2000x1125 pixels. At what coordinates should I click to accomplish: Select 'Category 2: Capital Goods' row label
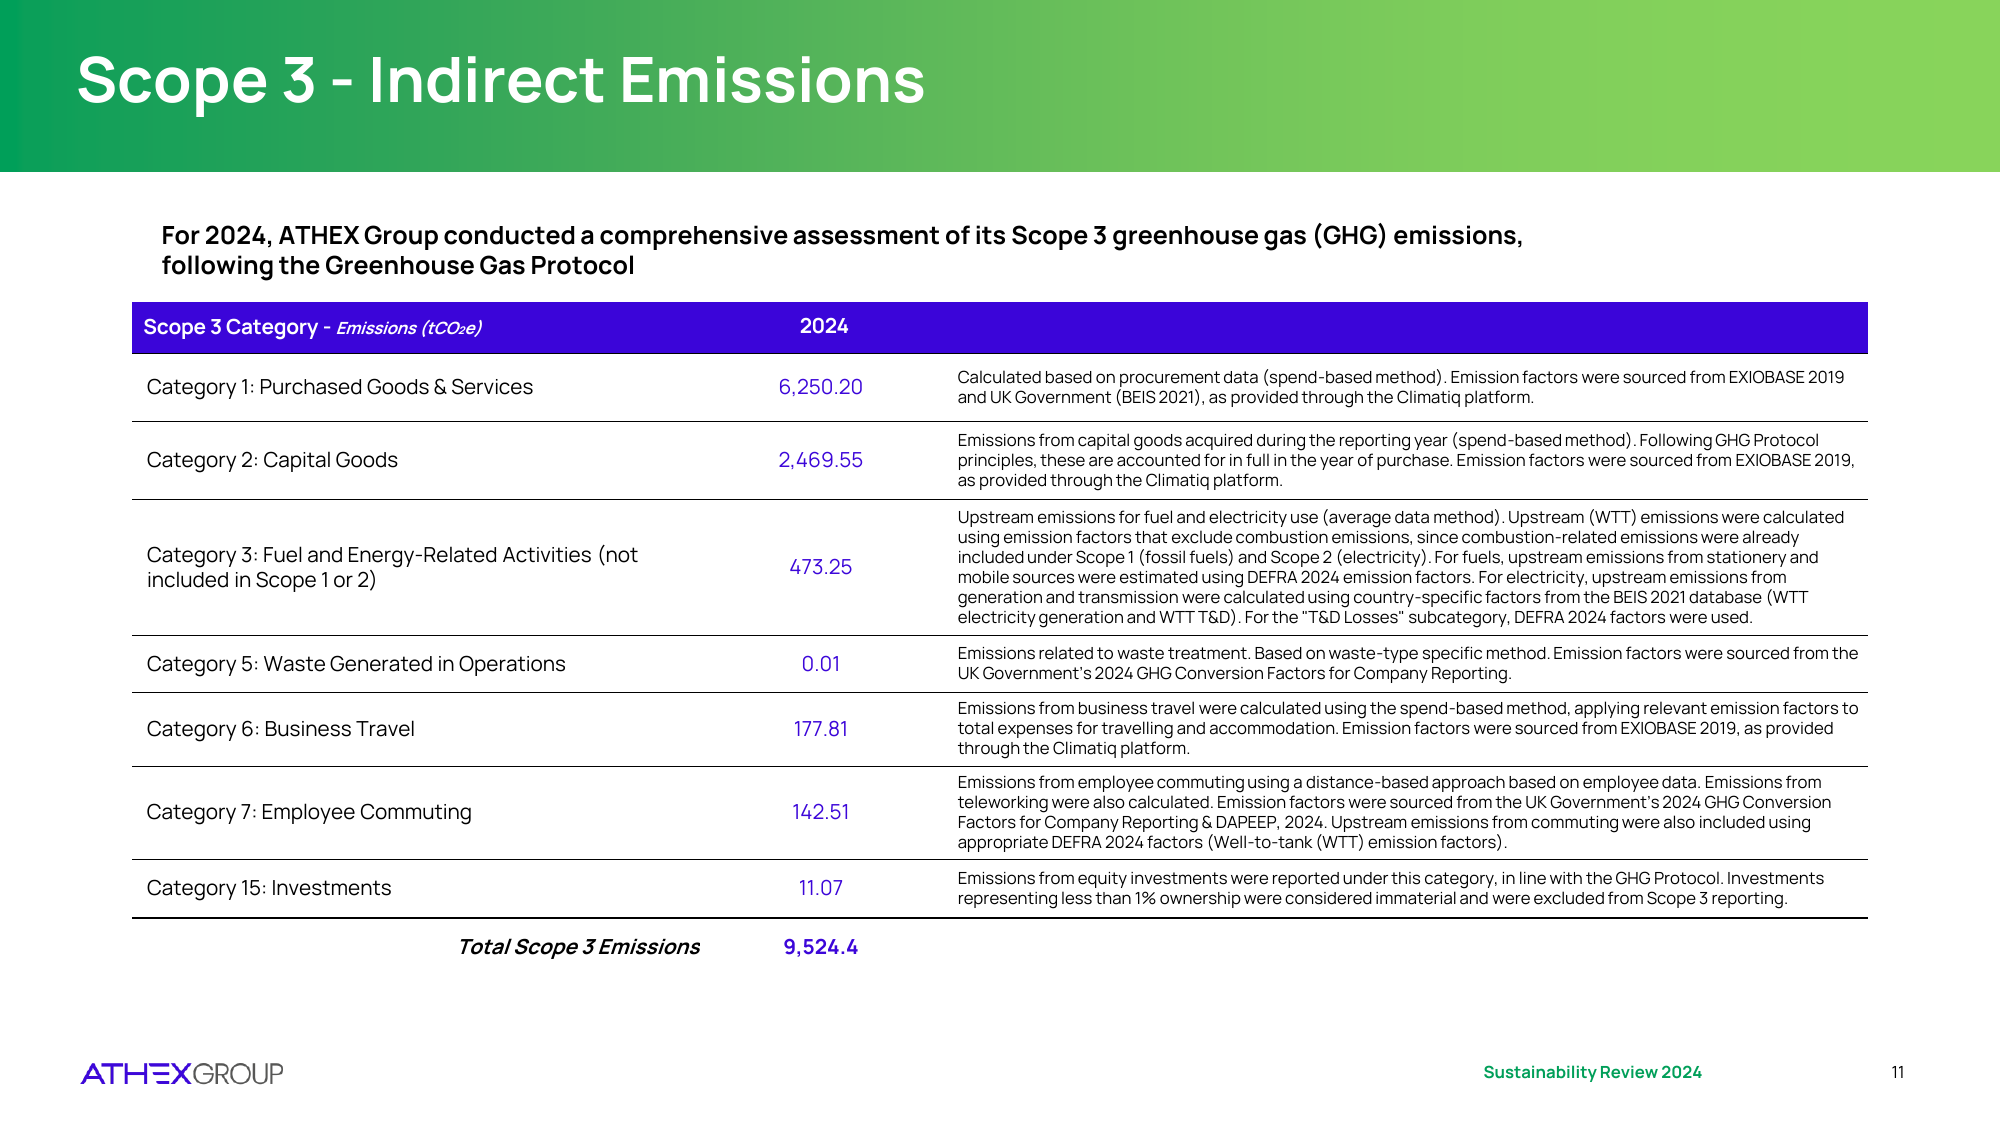272,460
